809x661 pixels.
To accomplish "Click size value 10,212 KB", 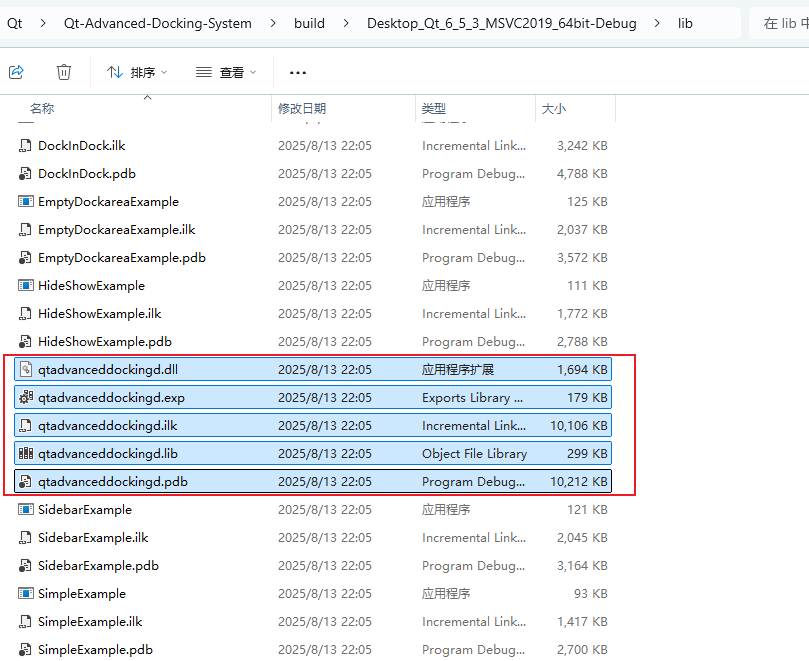I will click(578, 481).
